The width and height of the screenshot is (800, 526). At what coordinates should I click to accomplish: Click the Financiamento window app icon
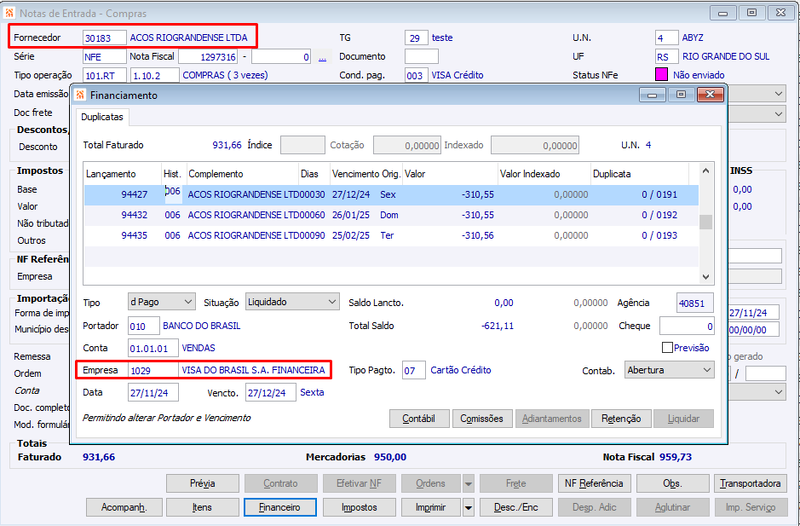click(80, 95)
